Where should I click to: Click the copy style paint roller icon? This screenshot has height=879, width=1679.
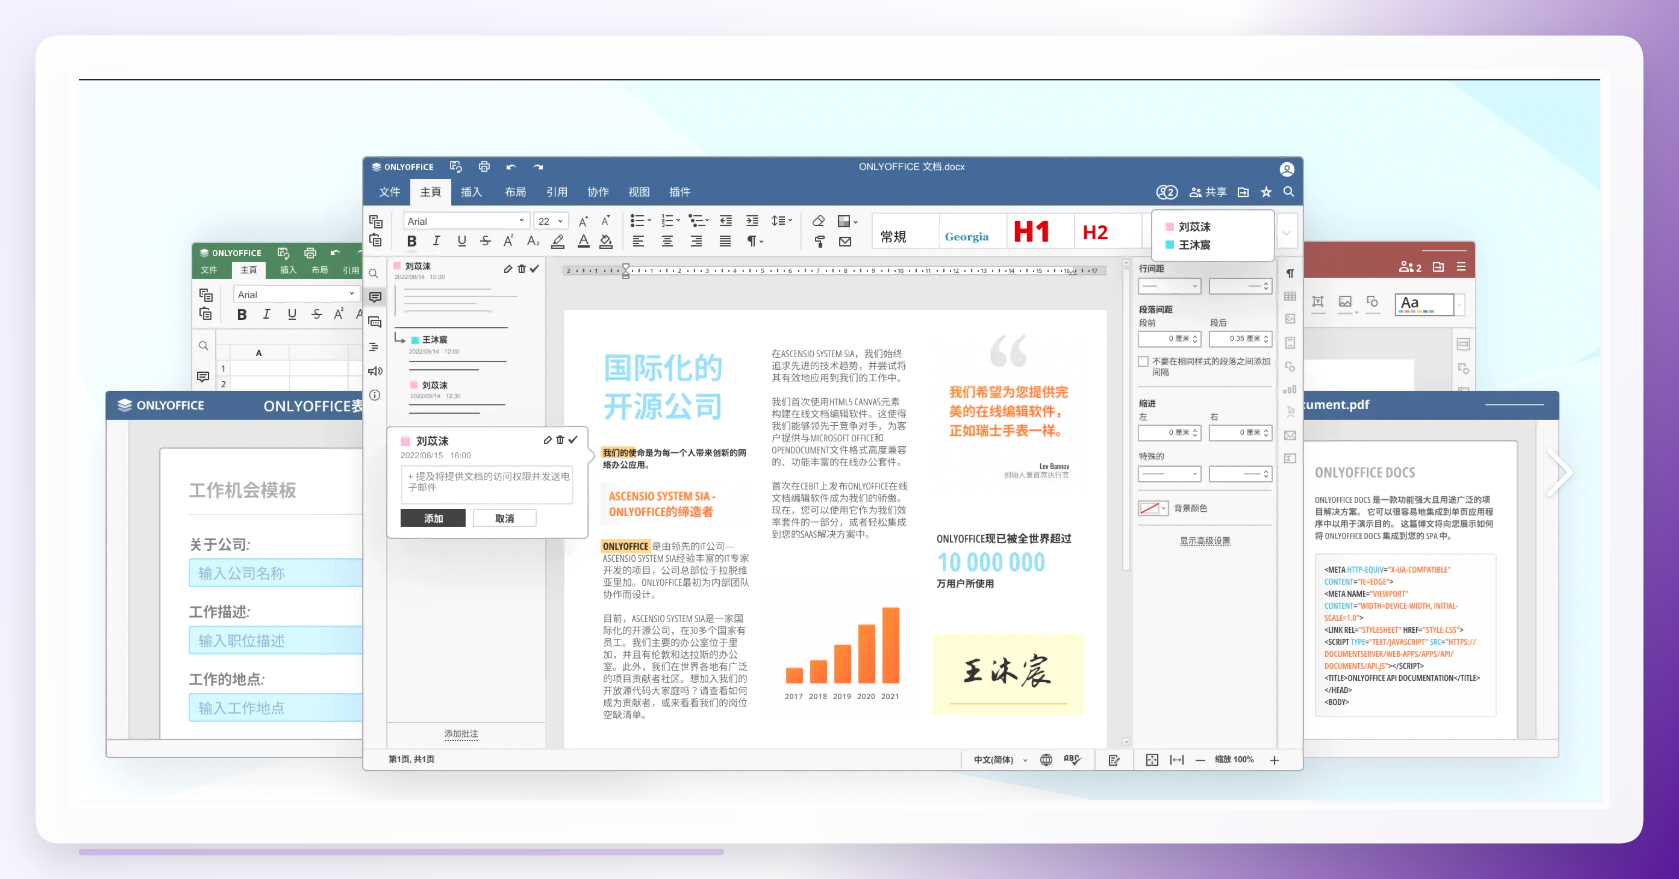819,241
